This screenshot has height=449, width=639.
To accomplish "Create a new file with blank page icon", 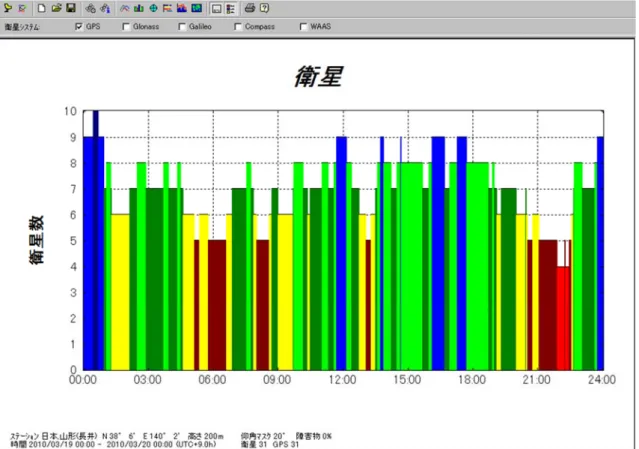I will pyautogui.click(x=41, y=8).
